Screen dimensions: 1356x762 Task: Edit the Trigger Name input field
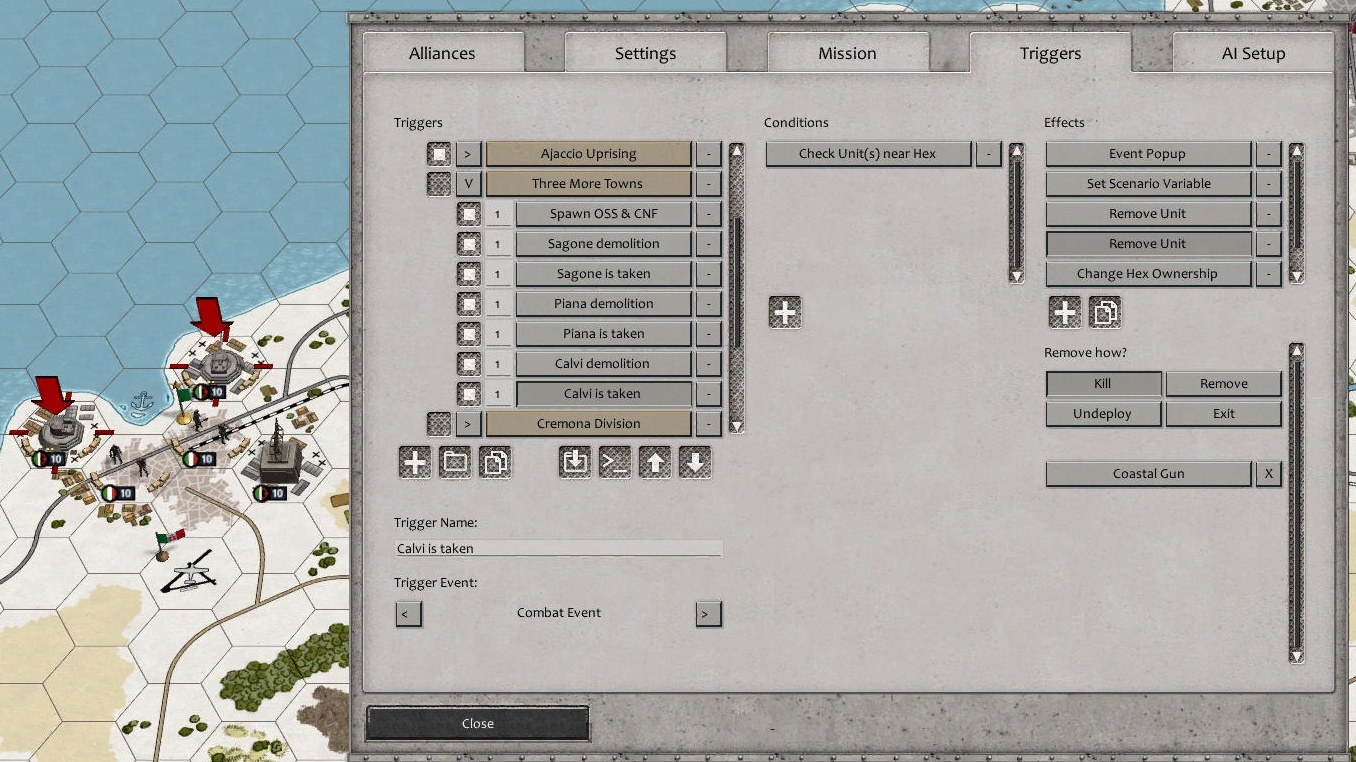[x=557, y=547]
